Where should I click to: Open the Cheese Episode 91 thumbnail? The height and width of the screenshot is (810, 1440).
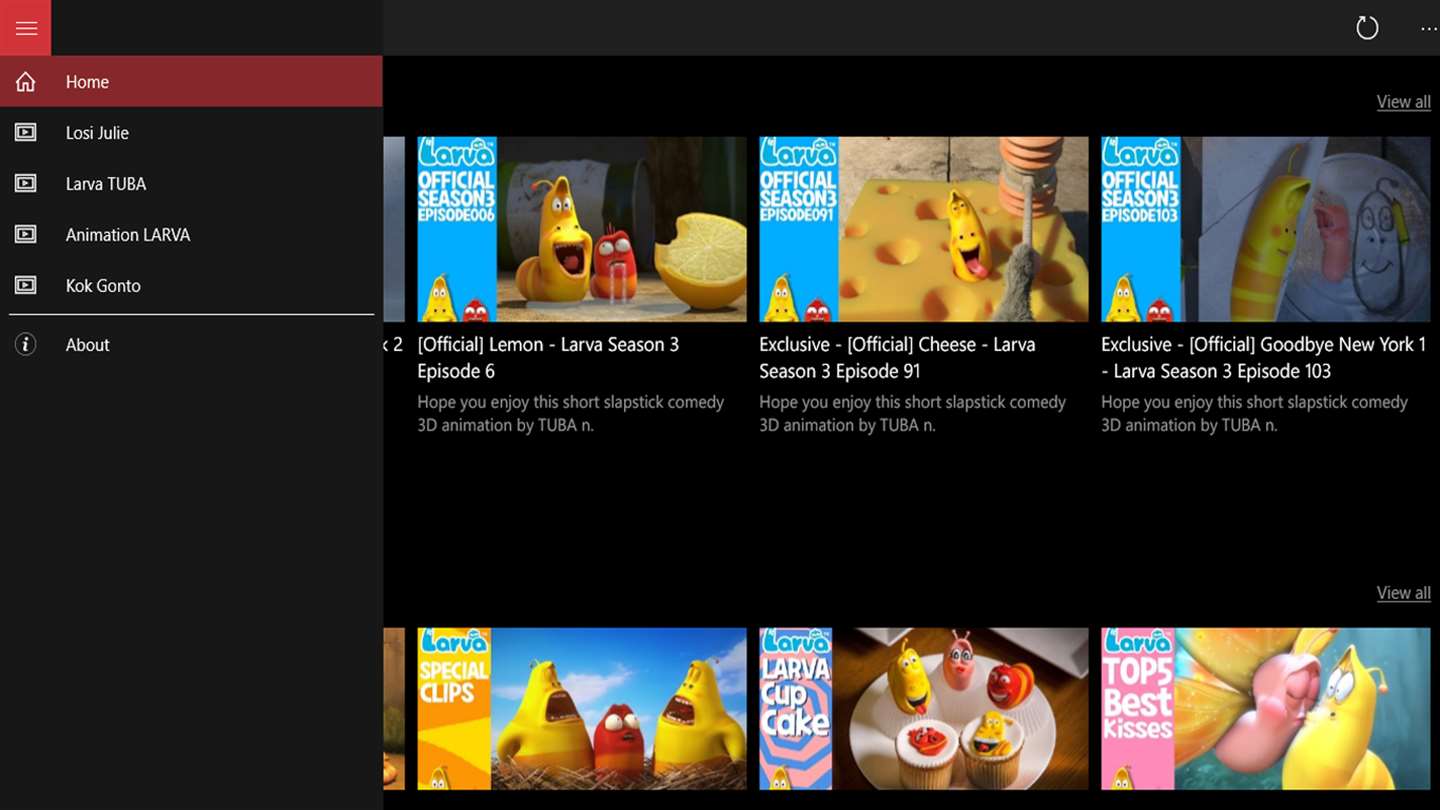click(924, 229)
